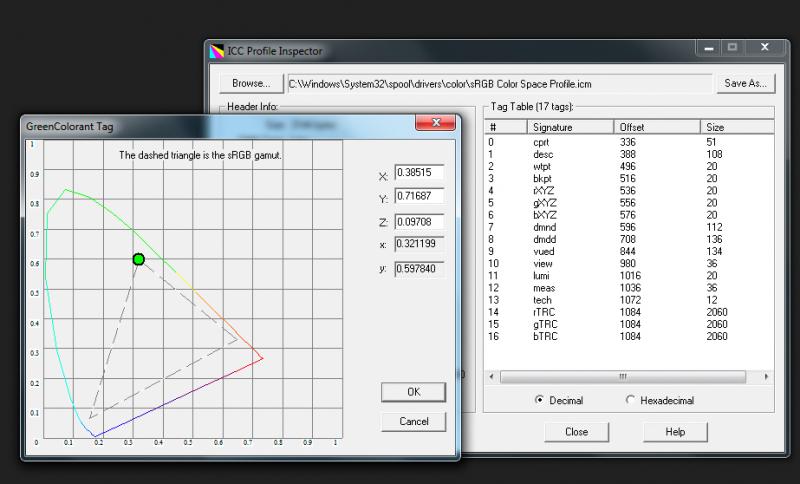Image resolution: width=800 pixels, height=484 pixels.
Task: Click offset value 336 in tag table
Action: (x=628, y=142)
